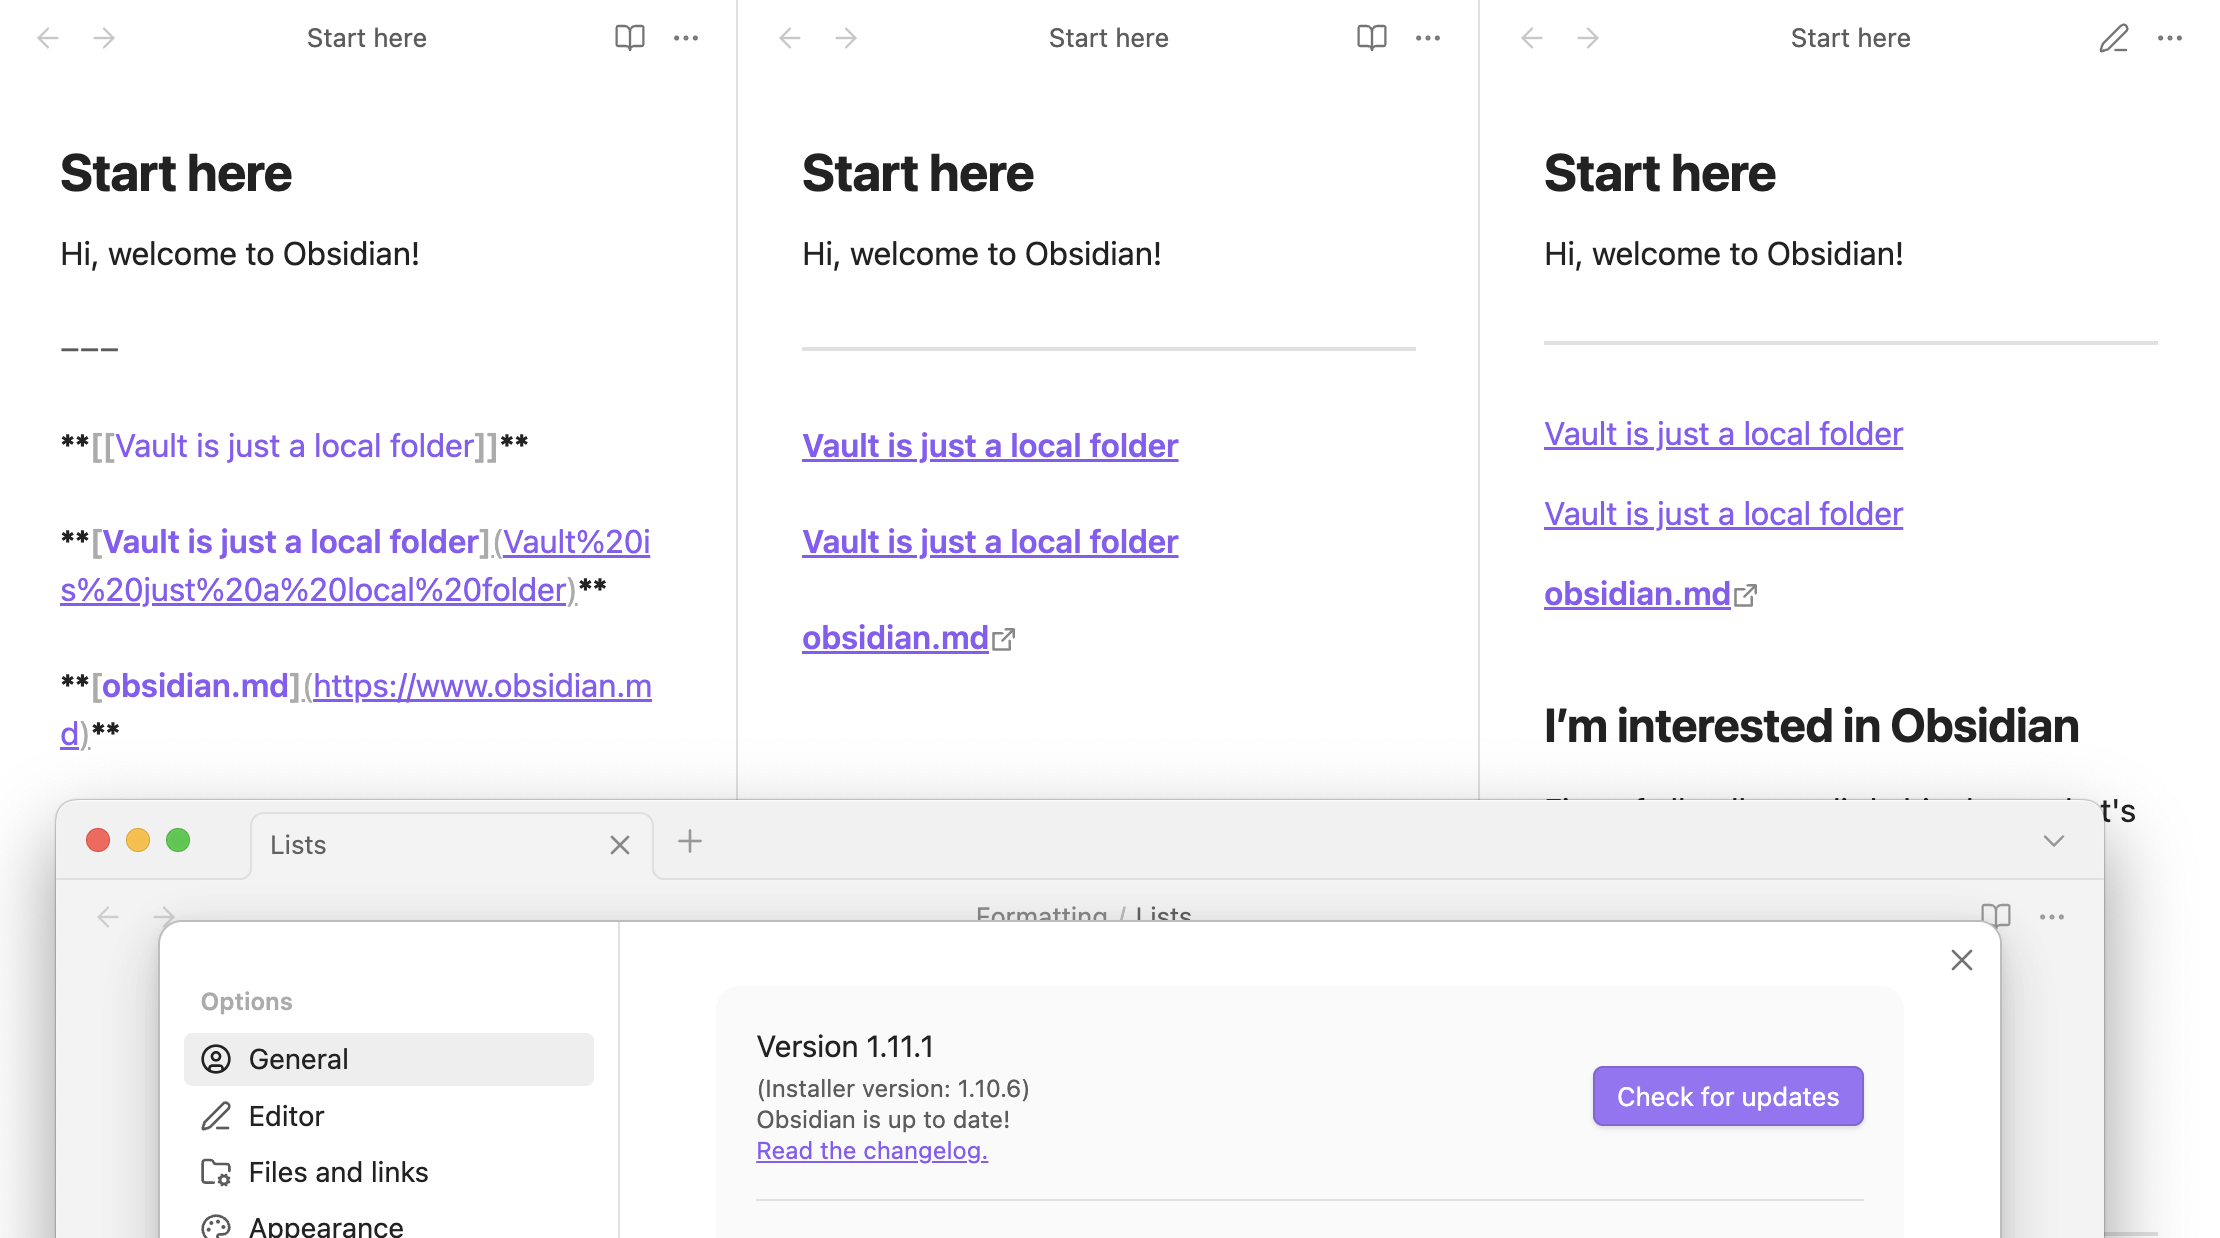Click the pencil edit icon in right pane
This screenshot has width=2220, height=1238.
[2113, 38]
